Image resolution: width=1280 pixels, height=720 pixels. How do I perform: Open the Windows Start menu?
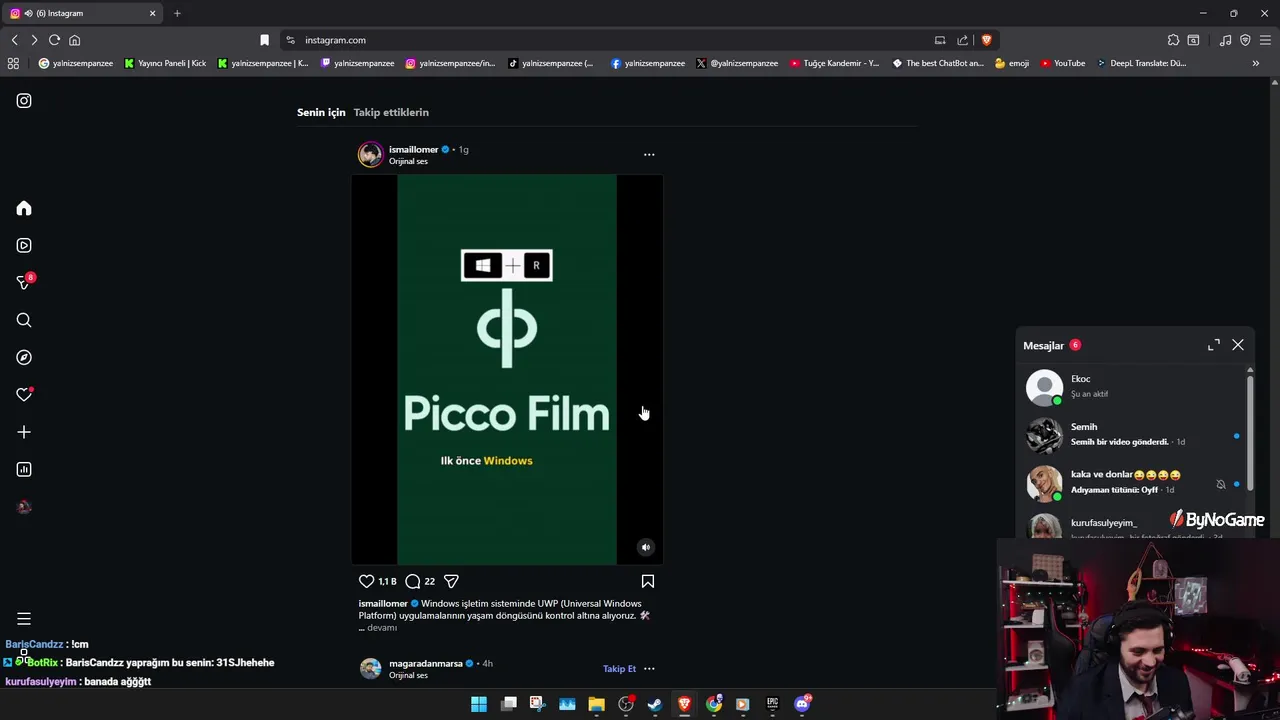(x=479, y=704)
